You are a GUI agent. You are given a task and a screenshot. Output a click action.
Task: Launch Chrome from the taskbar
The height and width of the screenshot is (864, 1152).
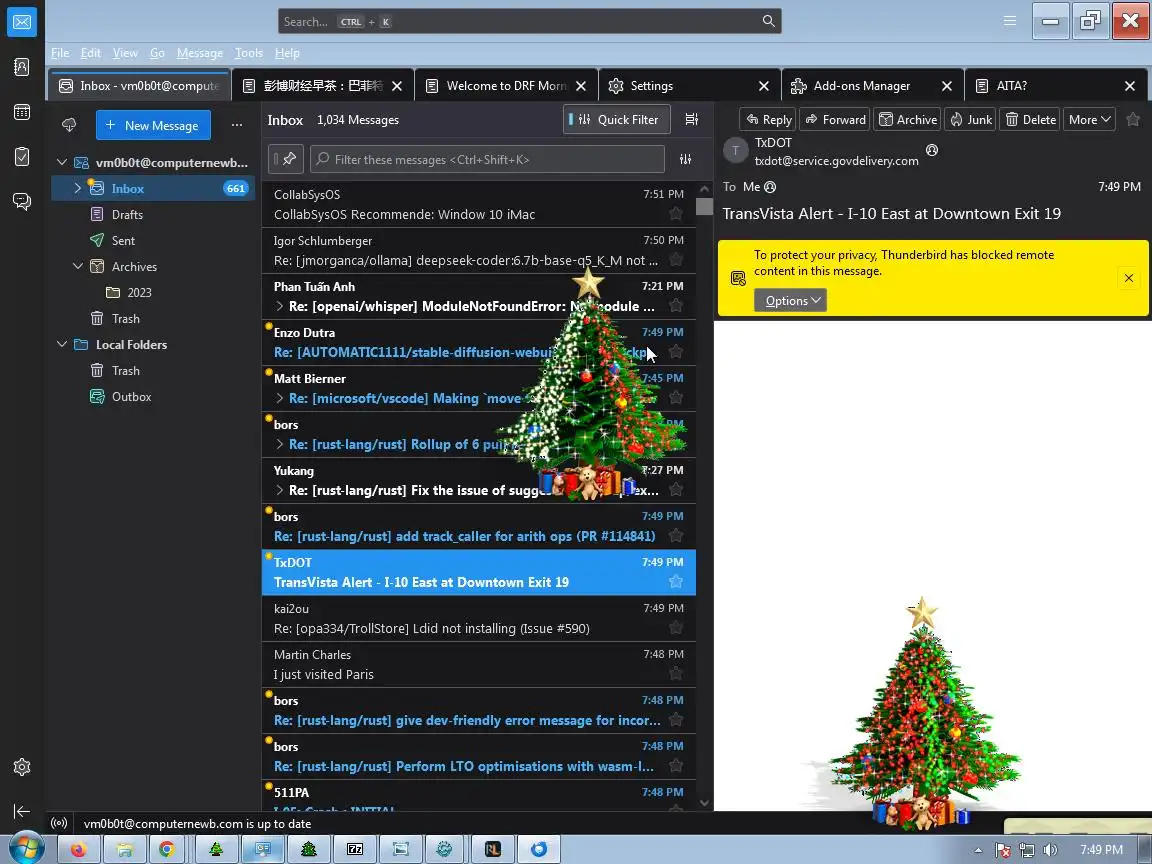click(x=168, y=849)
